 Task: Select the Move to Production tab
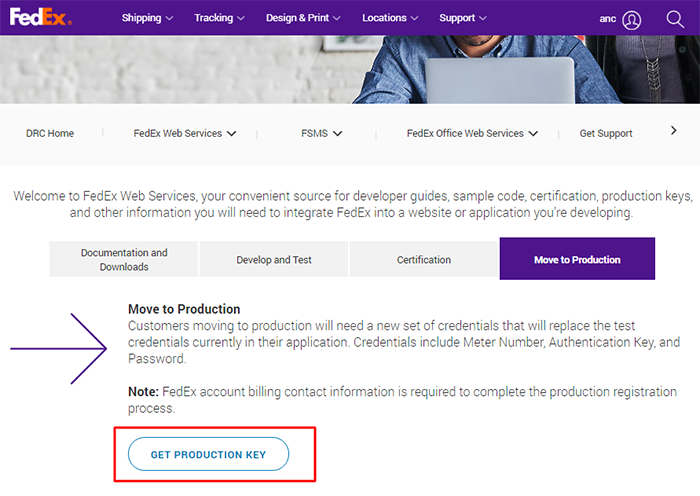(x=577, y=259)
